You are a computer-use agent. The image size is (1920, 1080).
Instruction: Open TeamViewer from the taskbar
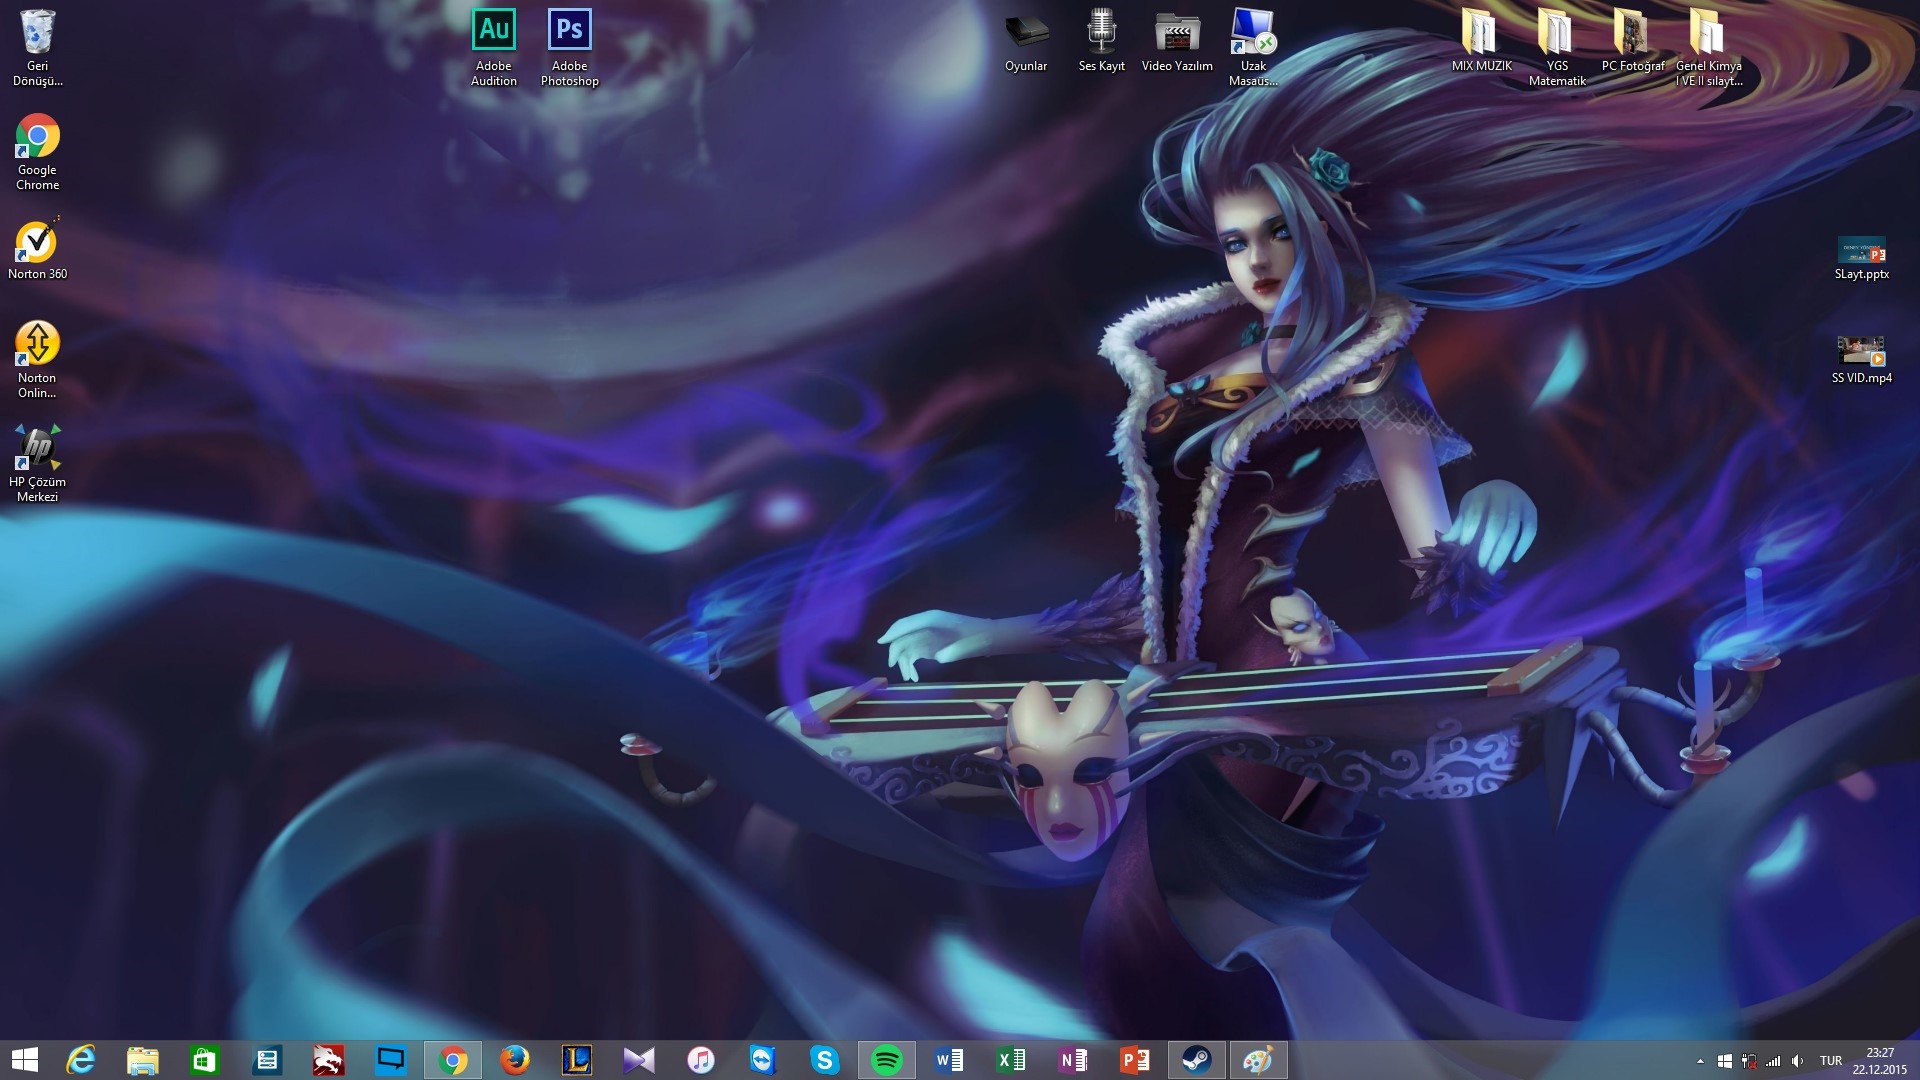tap(763, 1060)
